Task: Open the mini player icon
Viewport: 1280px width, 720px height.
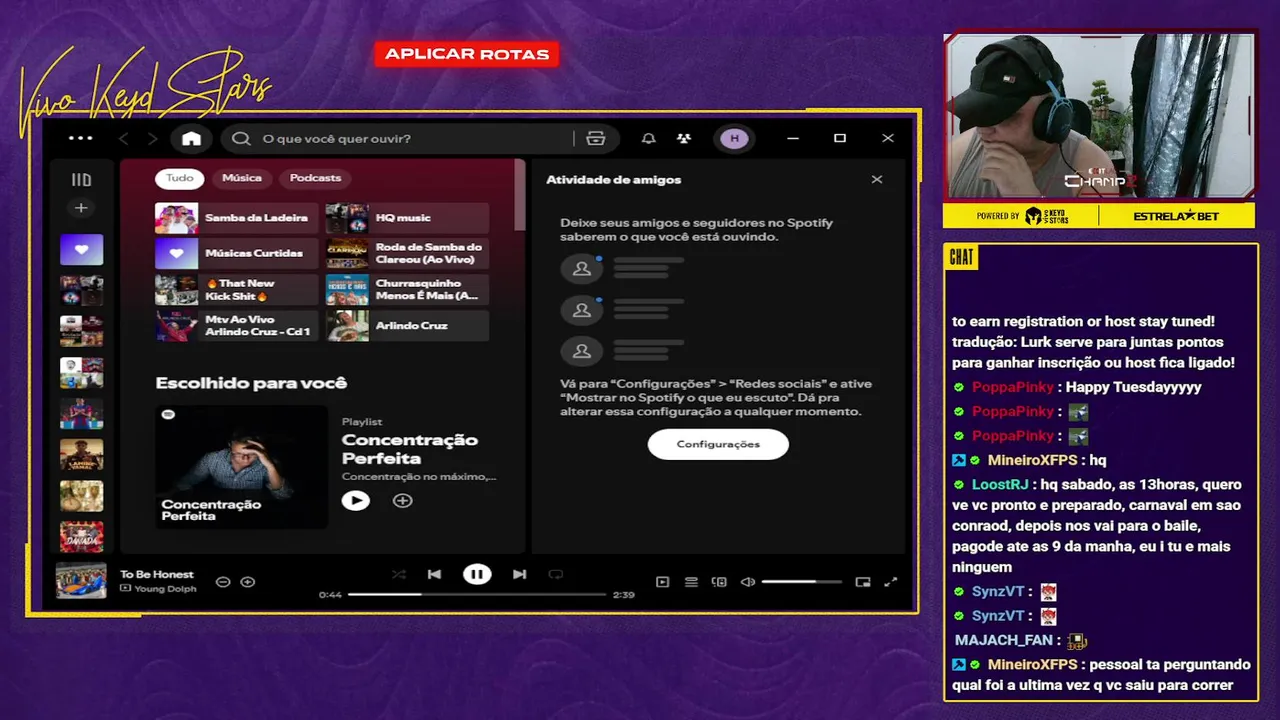Action: tap(863, 582)
